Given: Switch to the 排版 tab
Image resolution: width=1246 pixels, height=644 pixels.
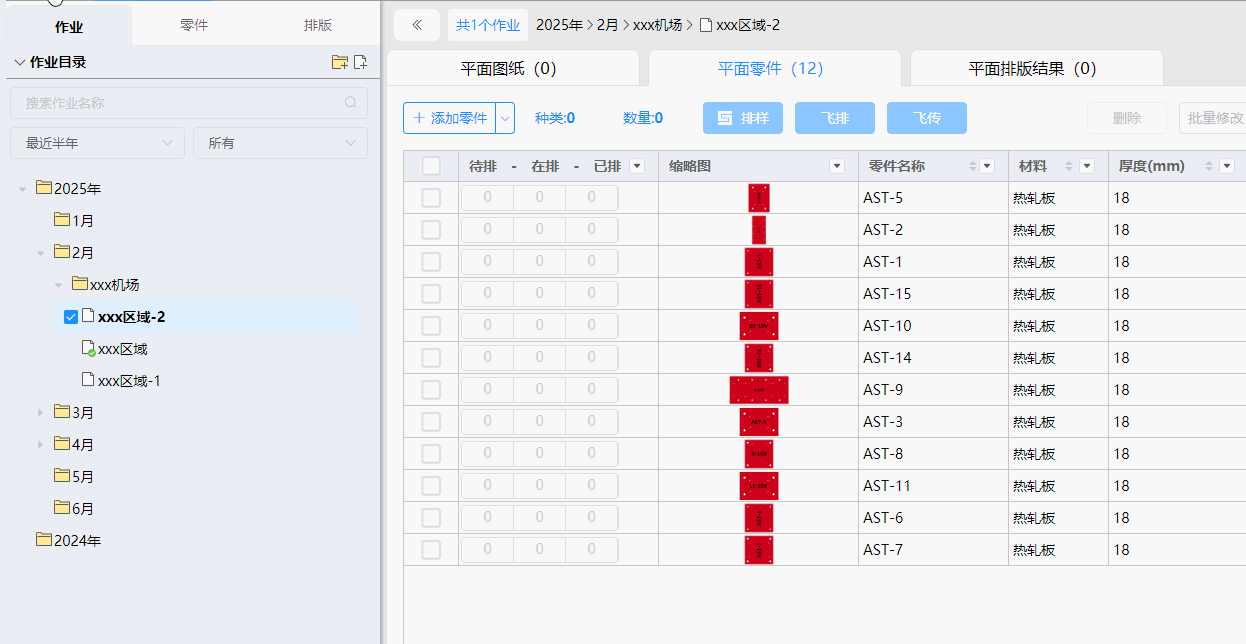Looking at the screenshot, I should 318,25.
